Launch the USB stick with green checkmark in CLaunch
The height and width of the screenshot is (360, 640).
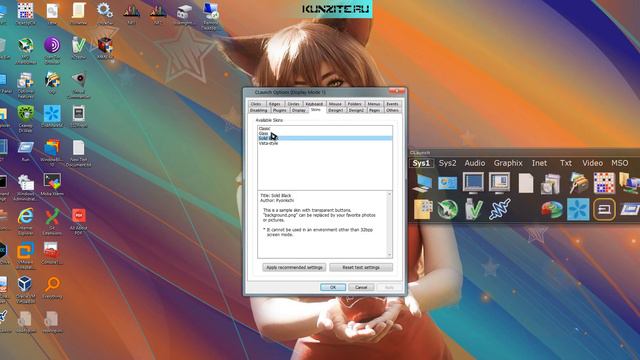[473, 209]
